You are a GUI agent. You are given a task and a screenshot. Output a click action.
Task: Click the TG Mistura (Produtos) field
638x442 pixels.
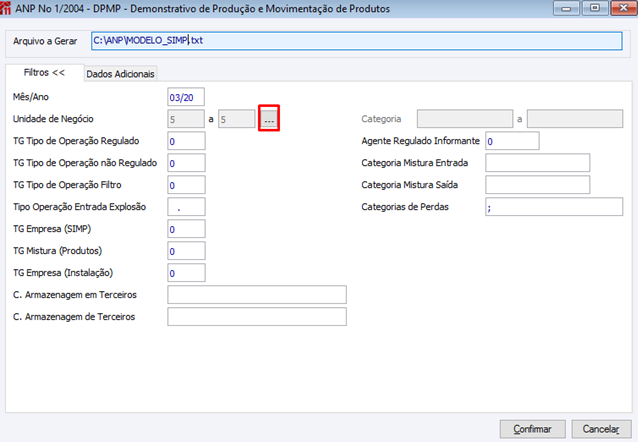[x=186, y=251]
